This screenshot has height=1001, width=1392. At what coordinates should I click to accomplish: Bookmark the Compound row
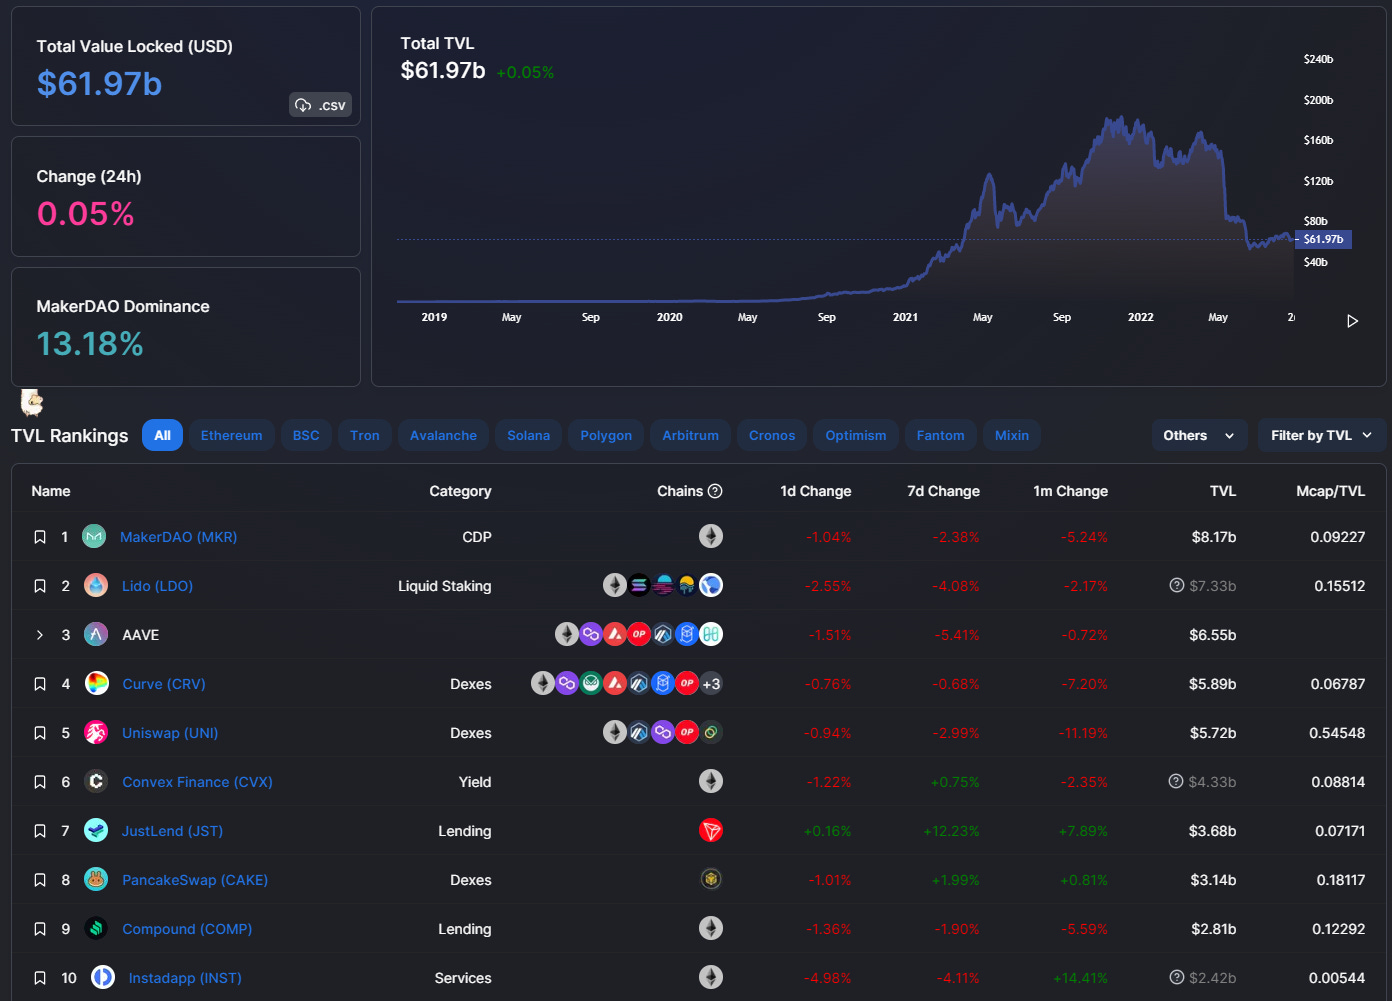click(x=40, y=929)
